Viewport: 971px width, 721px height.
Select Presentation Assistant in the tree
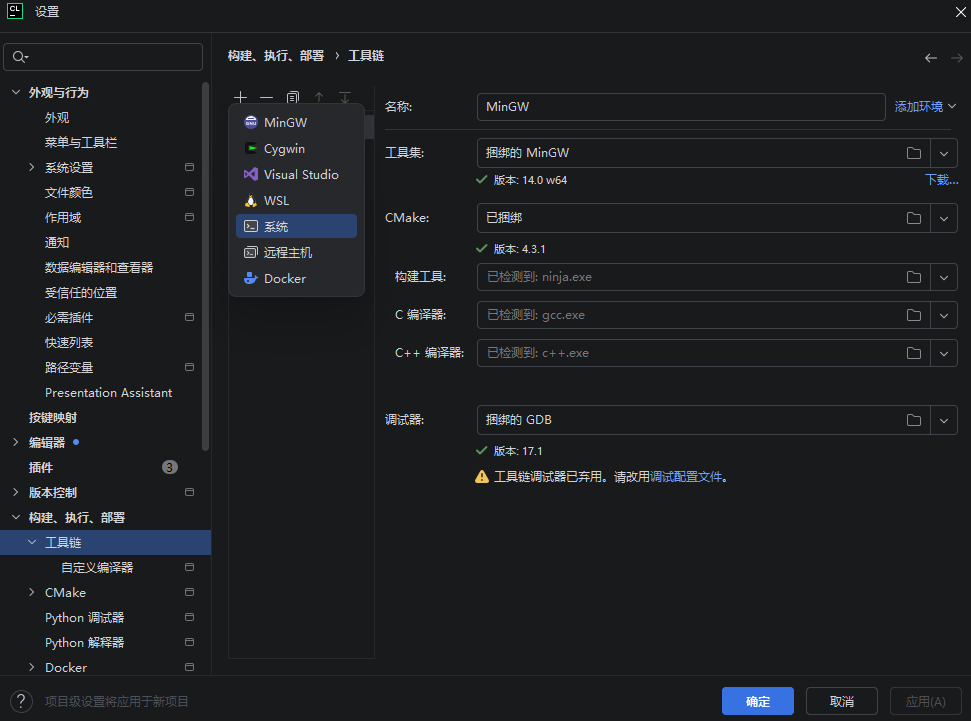(x=108, y=393)
